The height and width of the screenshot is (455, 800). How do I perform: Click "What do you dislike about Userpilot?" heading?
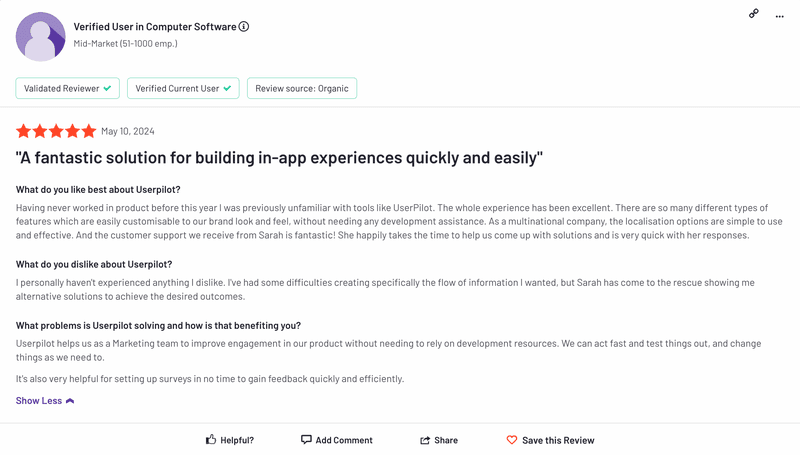tap(94, 264)
